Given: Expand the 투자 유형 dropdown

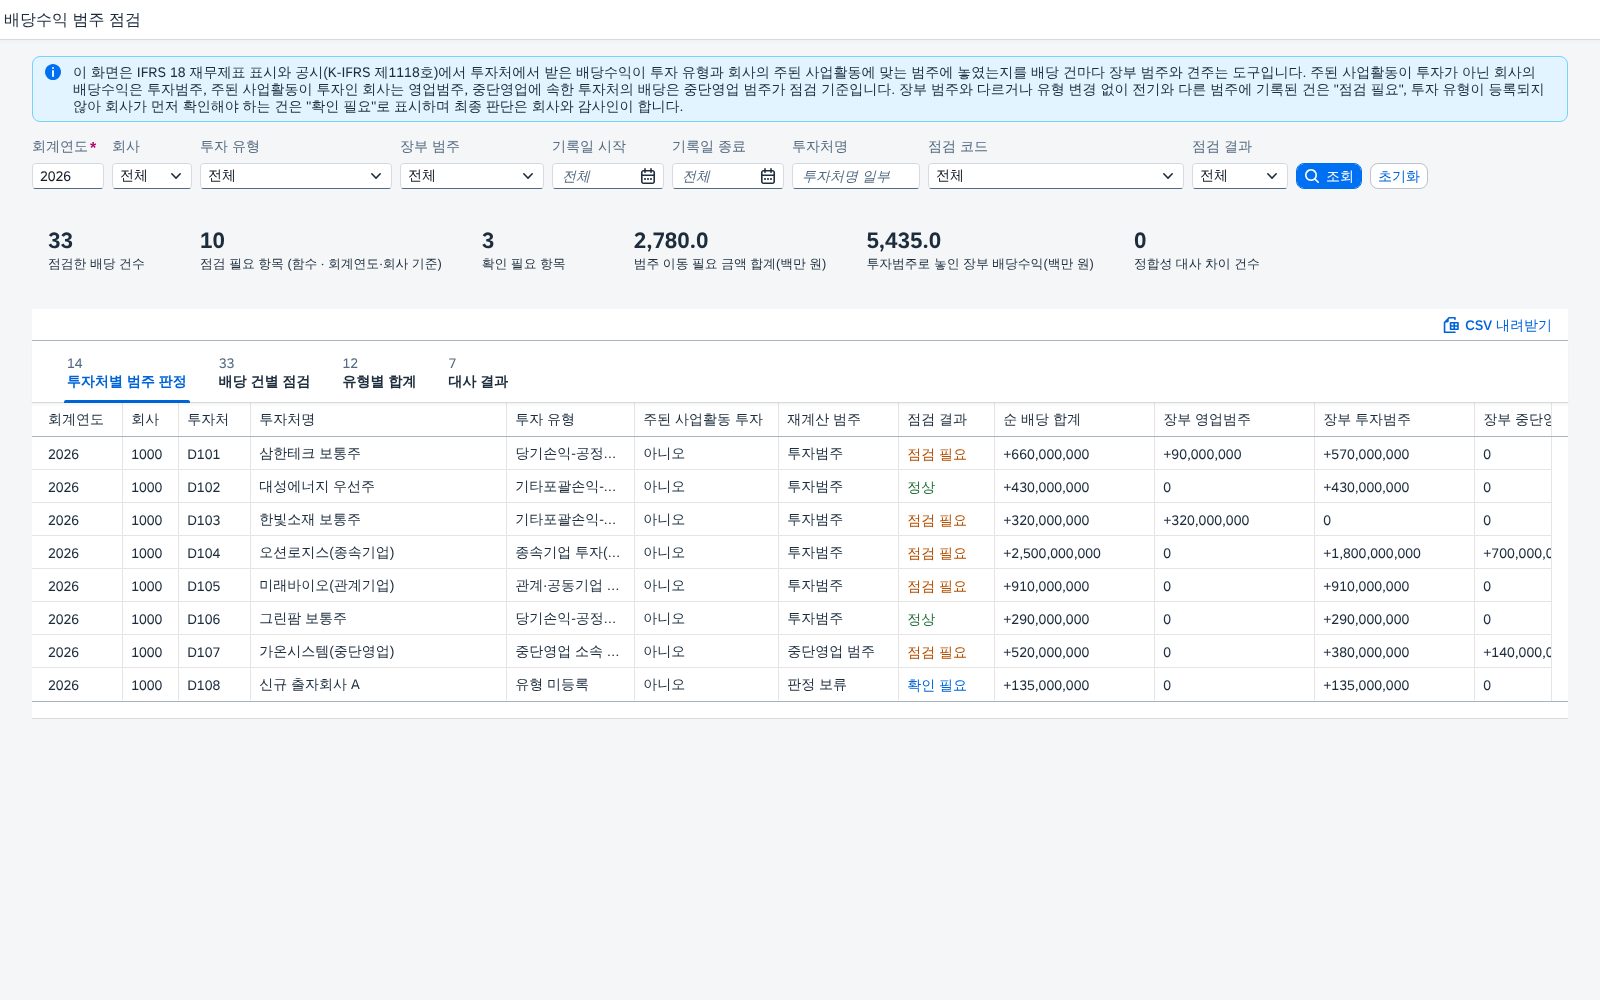Looking at the screenshot, I should (x=296, y=176).
